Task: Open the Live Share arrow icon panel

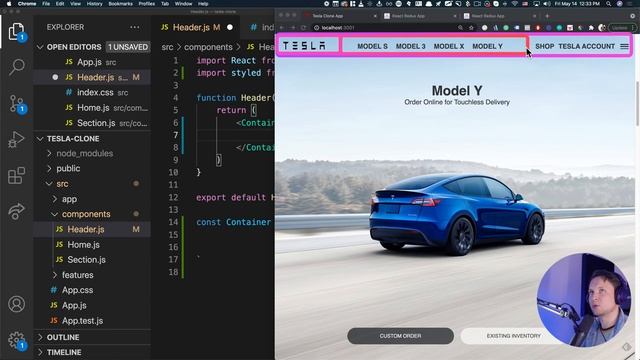Action: [x=16, y=211]
